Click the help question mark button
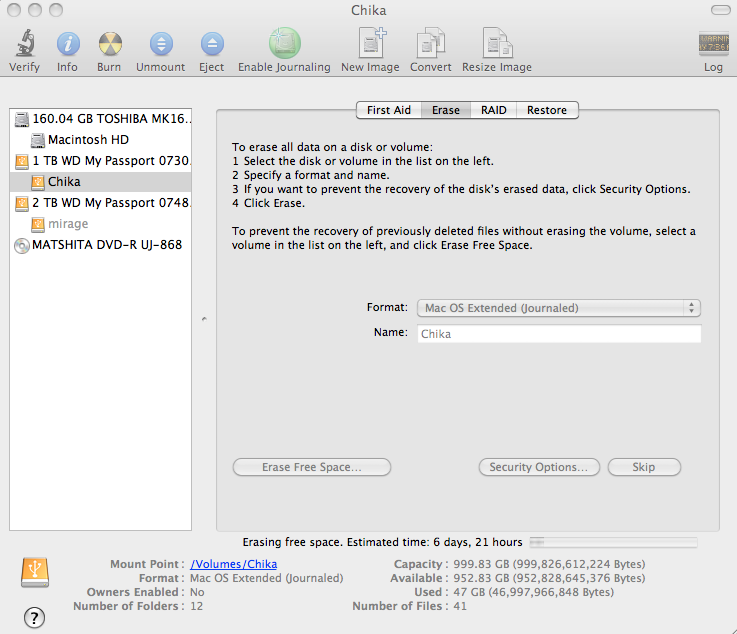The width and height of the screenshot is (737, 634). point(34,617)
